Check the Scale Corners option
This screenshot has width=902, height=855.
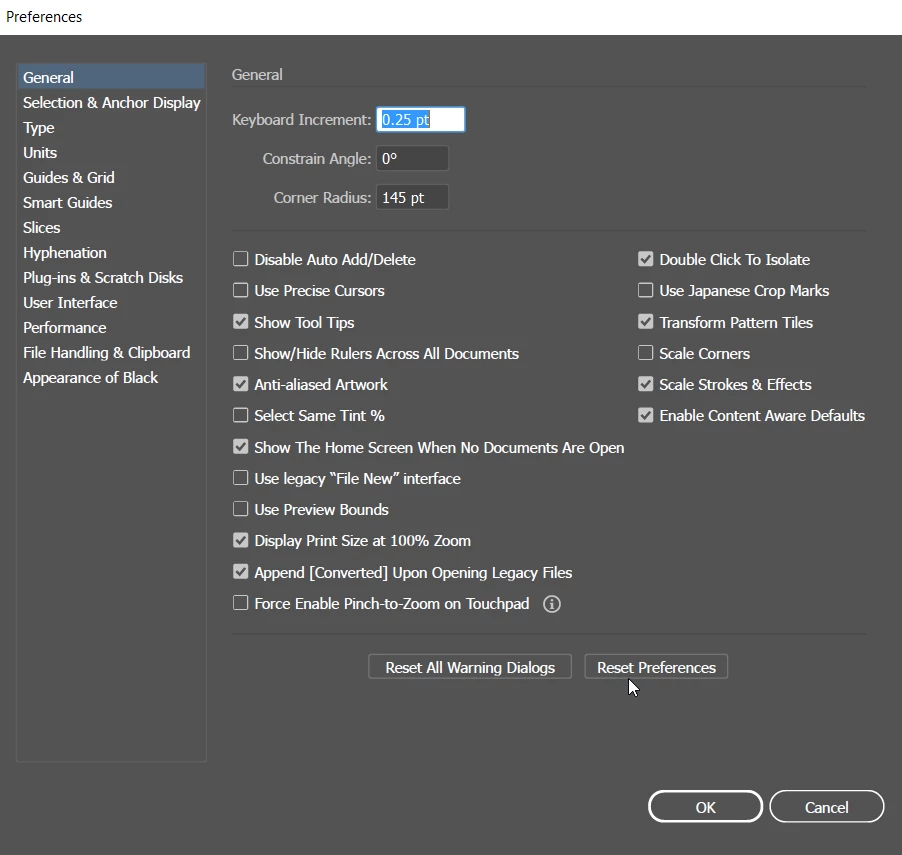click(x=645, y=353)
